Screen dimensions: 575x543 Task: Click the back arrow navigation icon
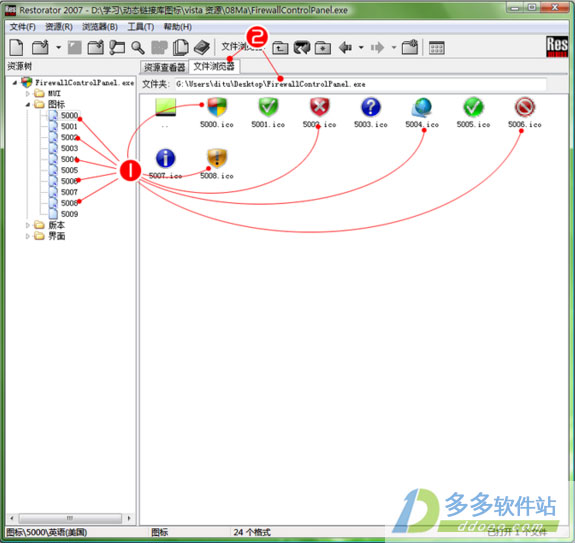click(x=345, y=48)
